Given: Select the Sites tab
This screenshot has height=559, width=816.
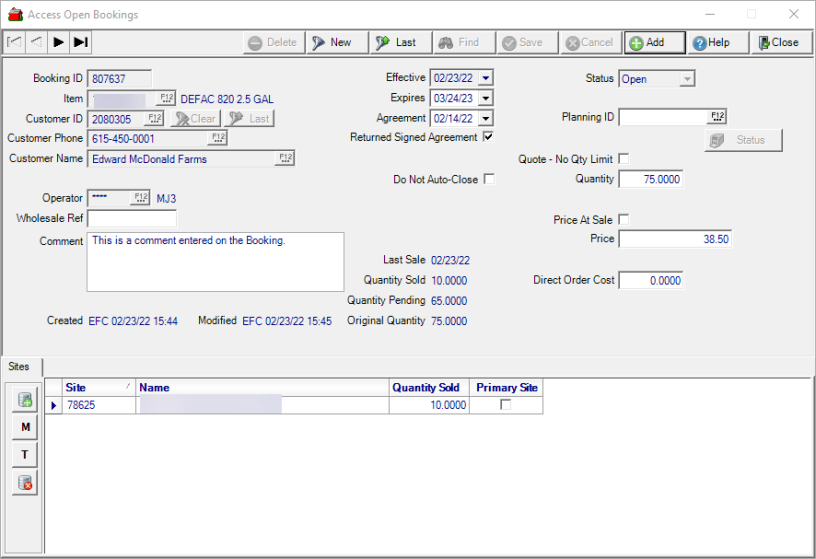Looking at the screenshot, I should click(19, 367).
